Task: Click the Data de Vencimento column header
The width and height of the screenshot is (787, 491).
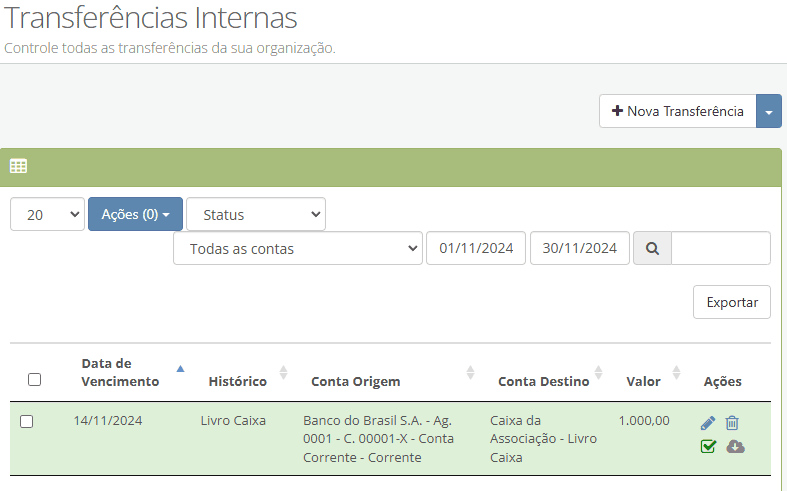Action: click(120, 373)
